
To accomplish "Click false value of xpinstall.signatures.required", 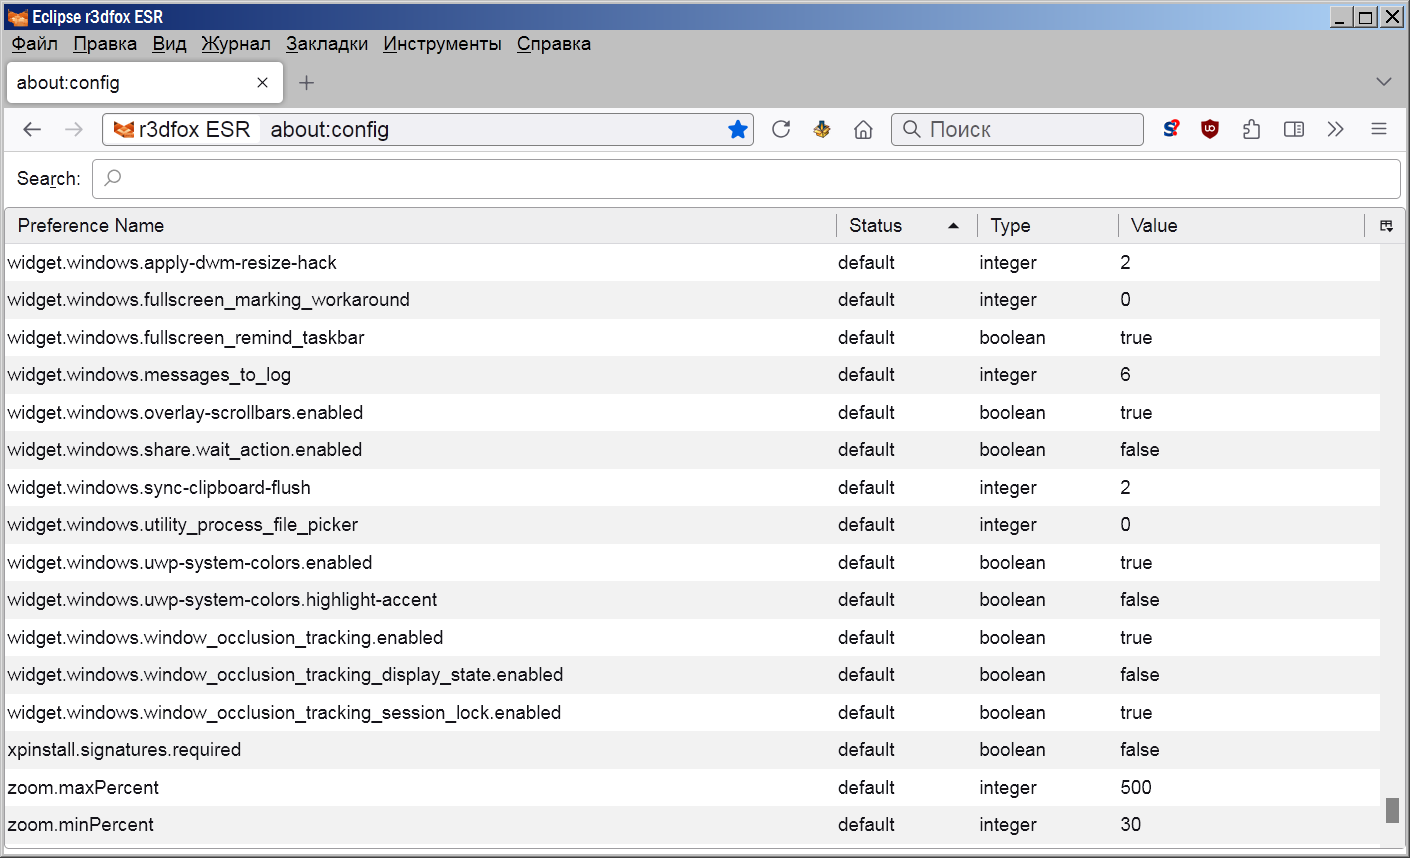I will [1140, 750].
